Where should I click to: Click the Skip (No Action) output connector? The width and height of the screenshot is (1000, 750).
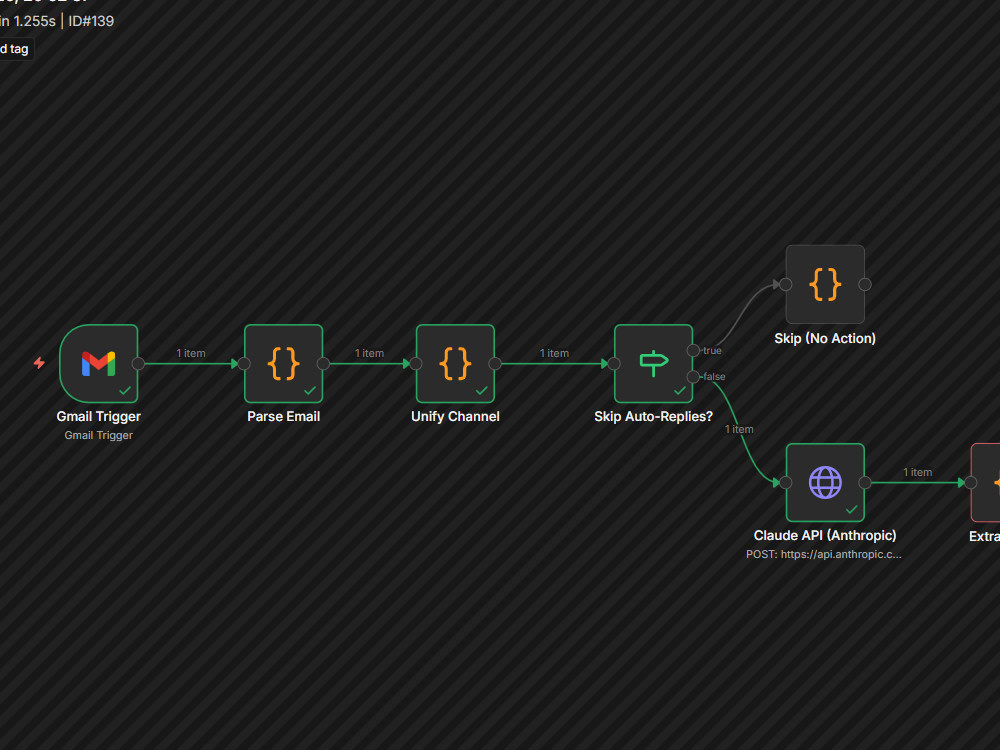(x=865, y=284)
